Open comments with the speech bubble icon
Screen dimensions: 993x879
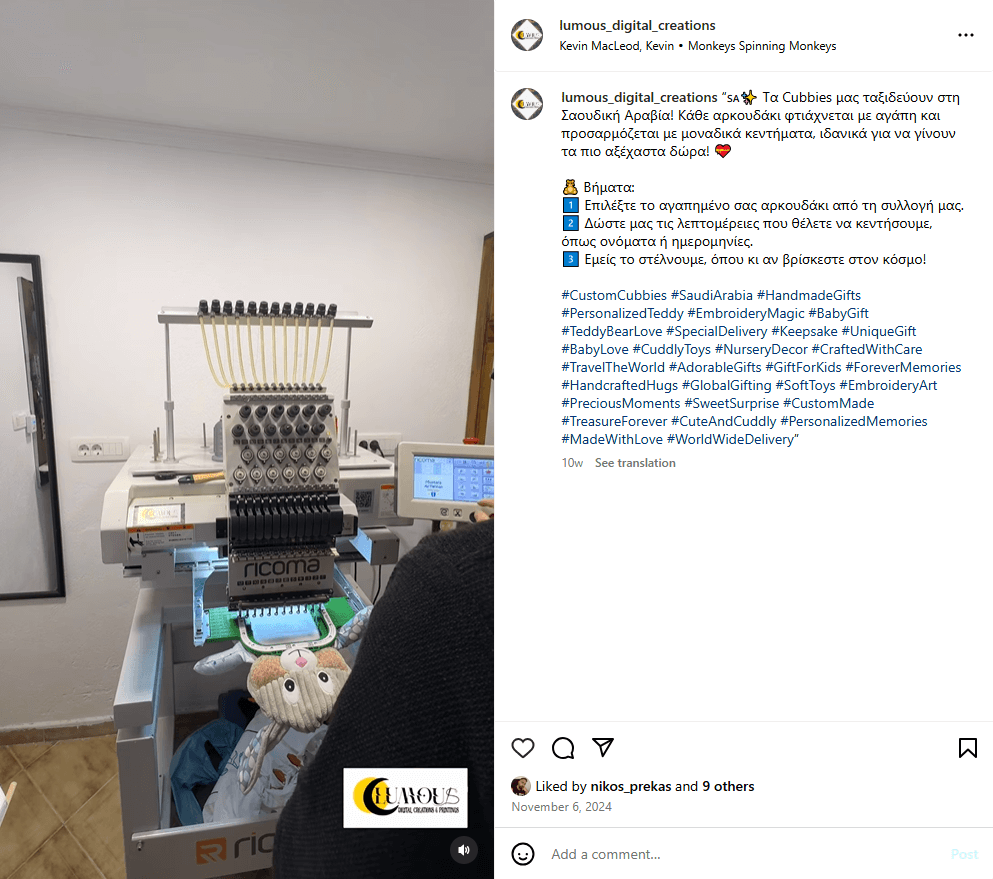(562, 748)
